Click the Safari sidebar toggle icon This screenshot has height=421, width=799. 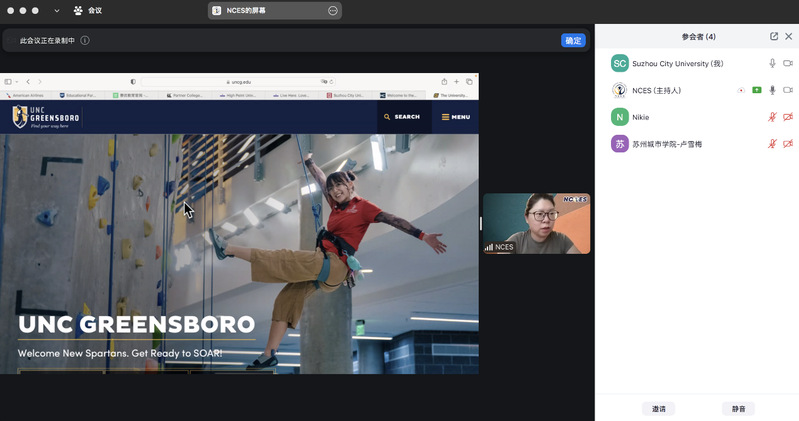pos(9,81)
